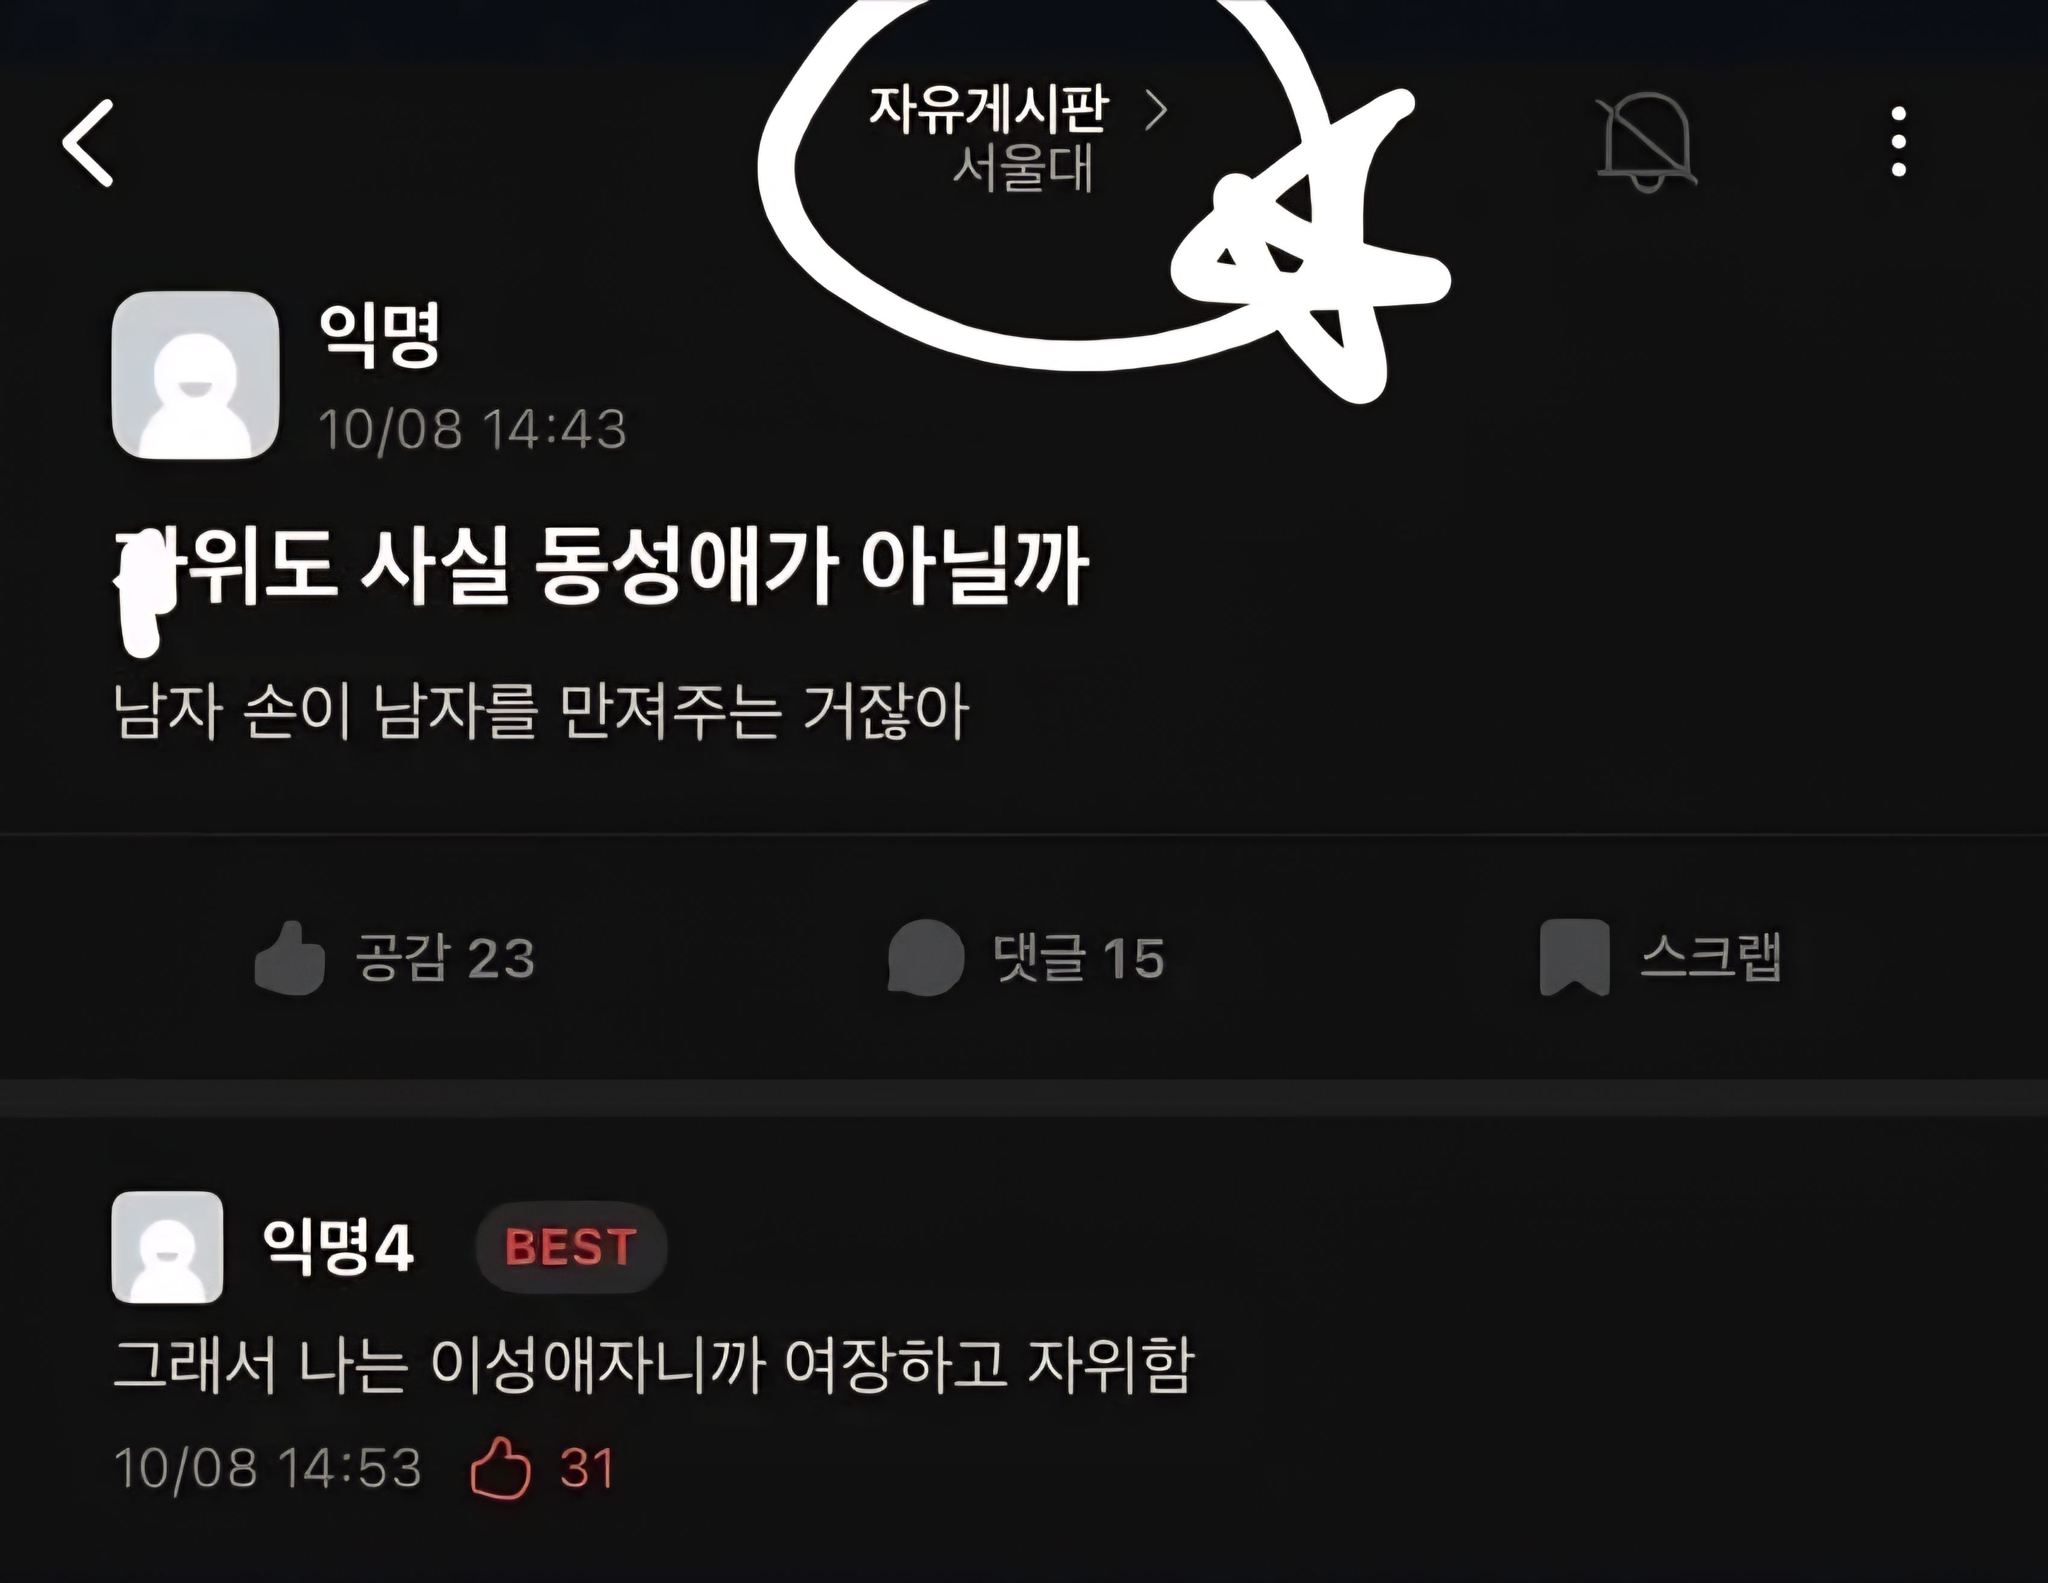Bookmark the post with scrap icon

coord(1574,958)
